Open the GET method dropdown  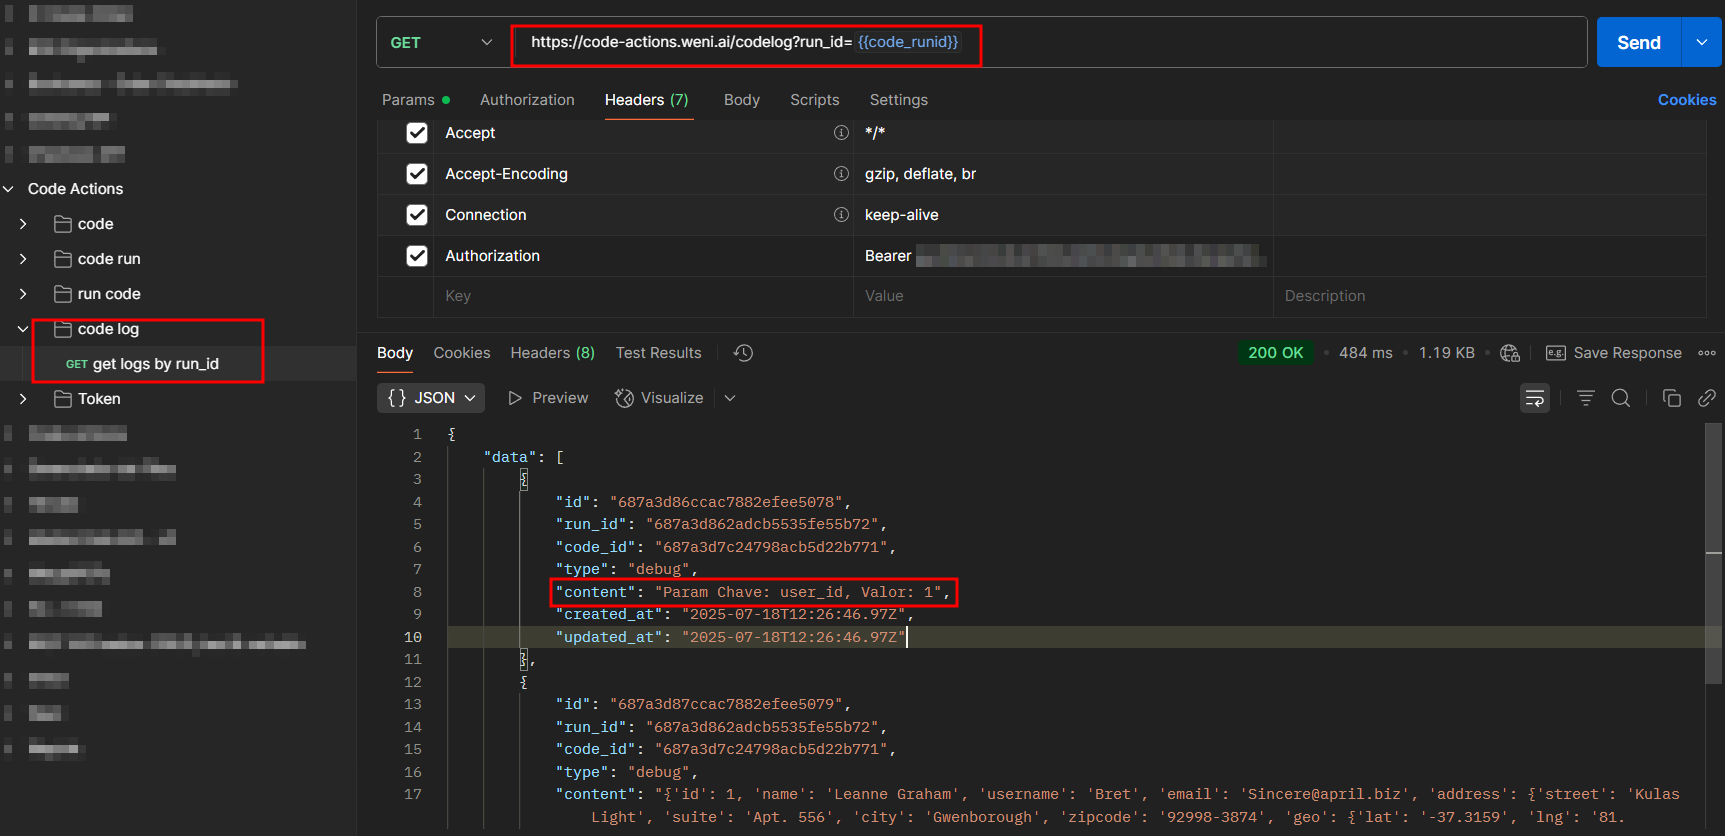pyautogui.click(x=442, y=43)
